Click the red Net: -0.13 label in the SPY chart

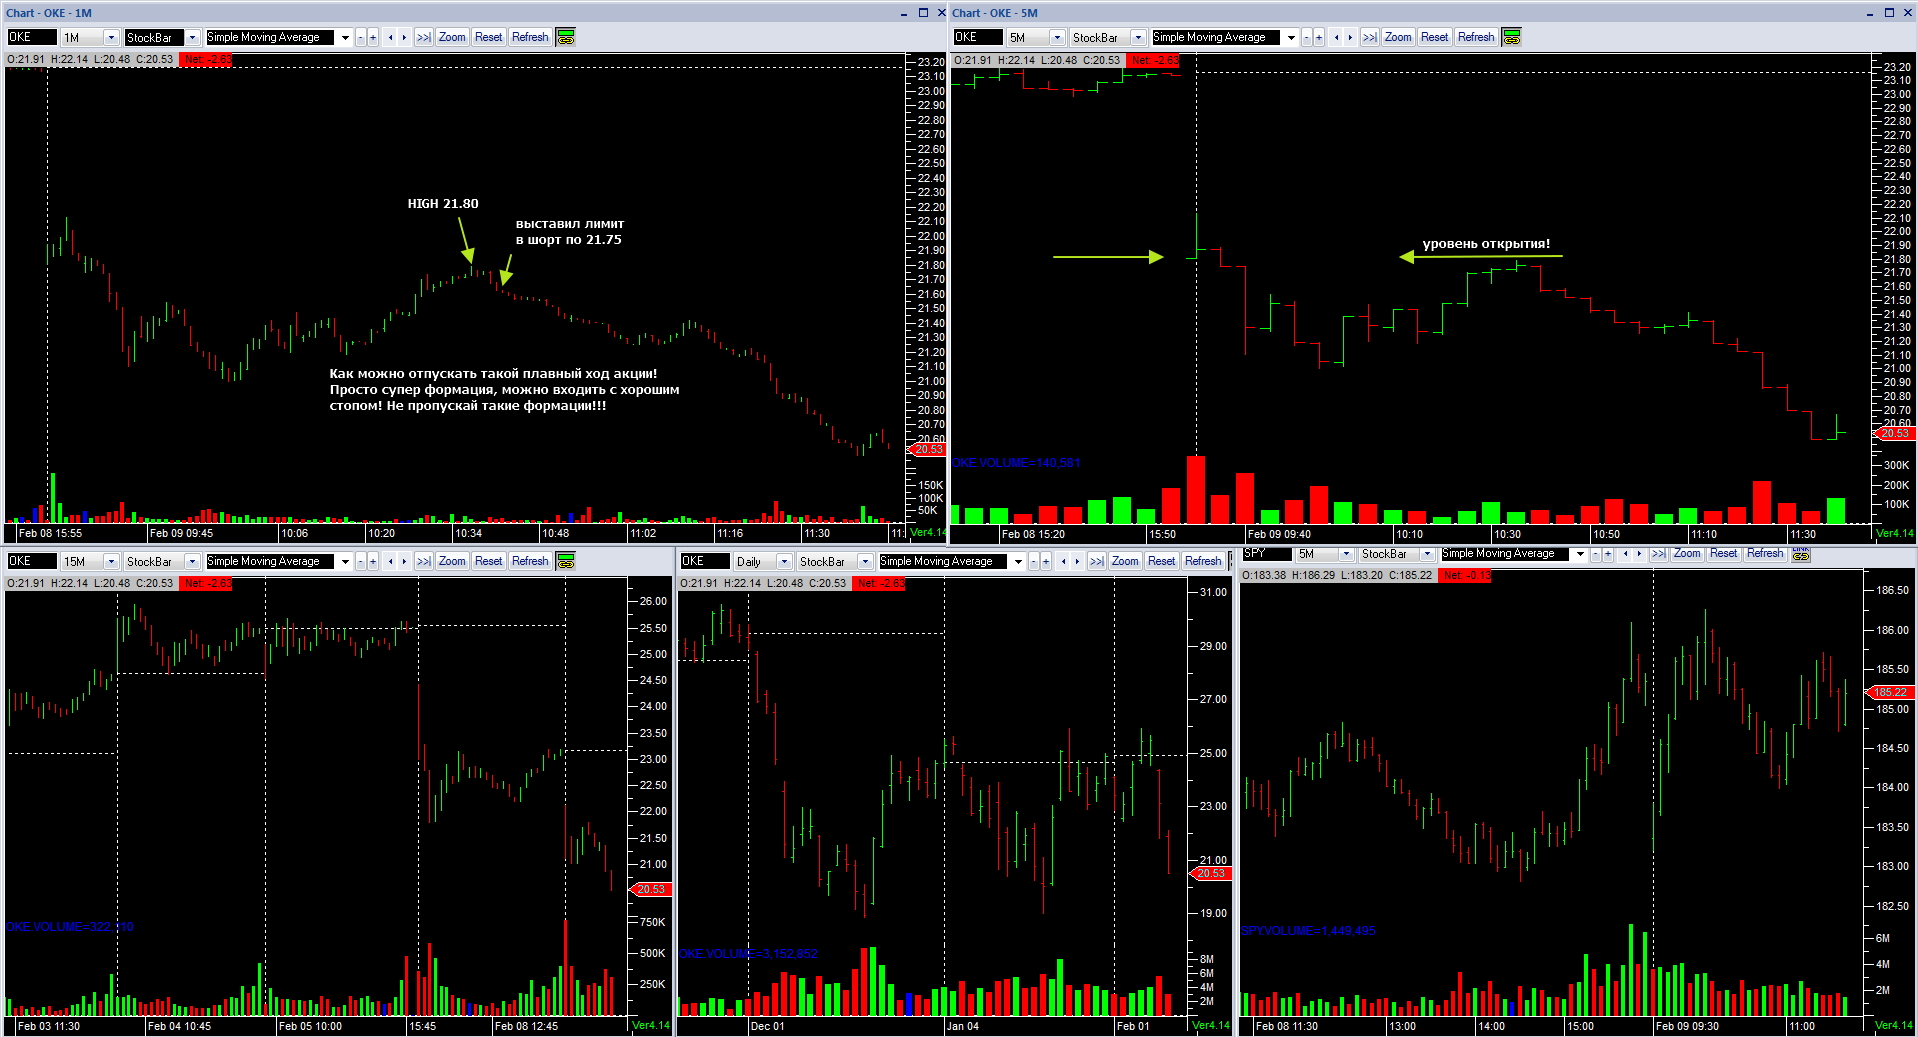click(x=1465, y=575)
